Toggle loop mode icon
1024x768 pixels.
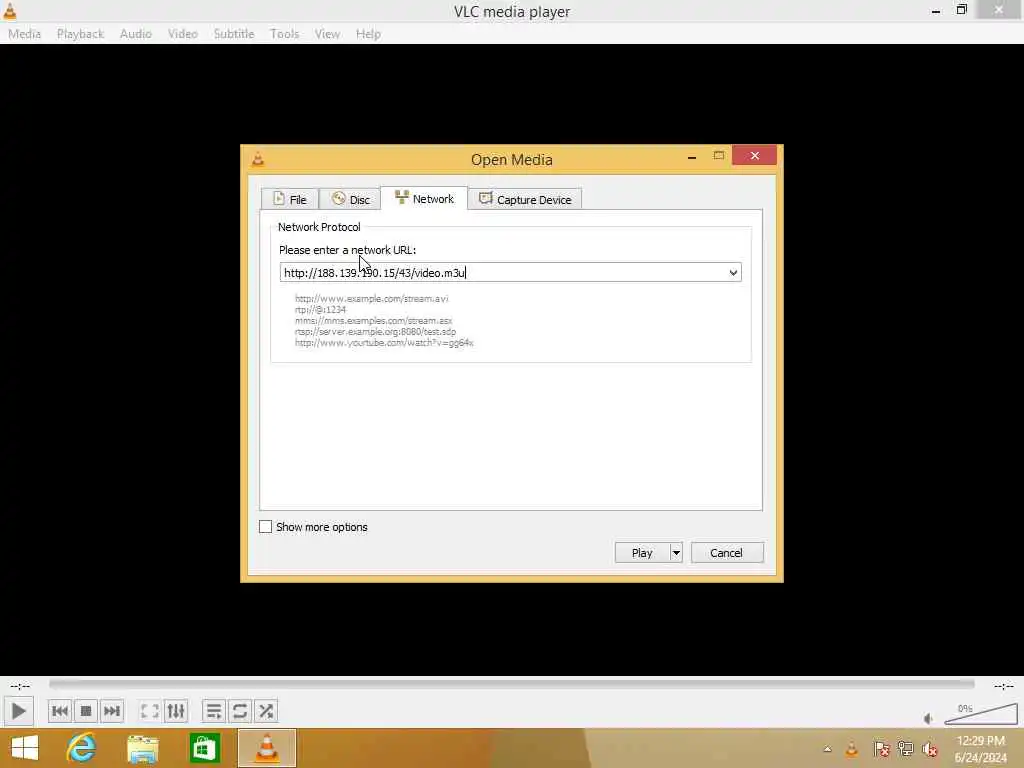pos(240,711)
